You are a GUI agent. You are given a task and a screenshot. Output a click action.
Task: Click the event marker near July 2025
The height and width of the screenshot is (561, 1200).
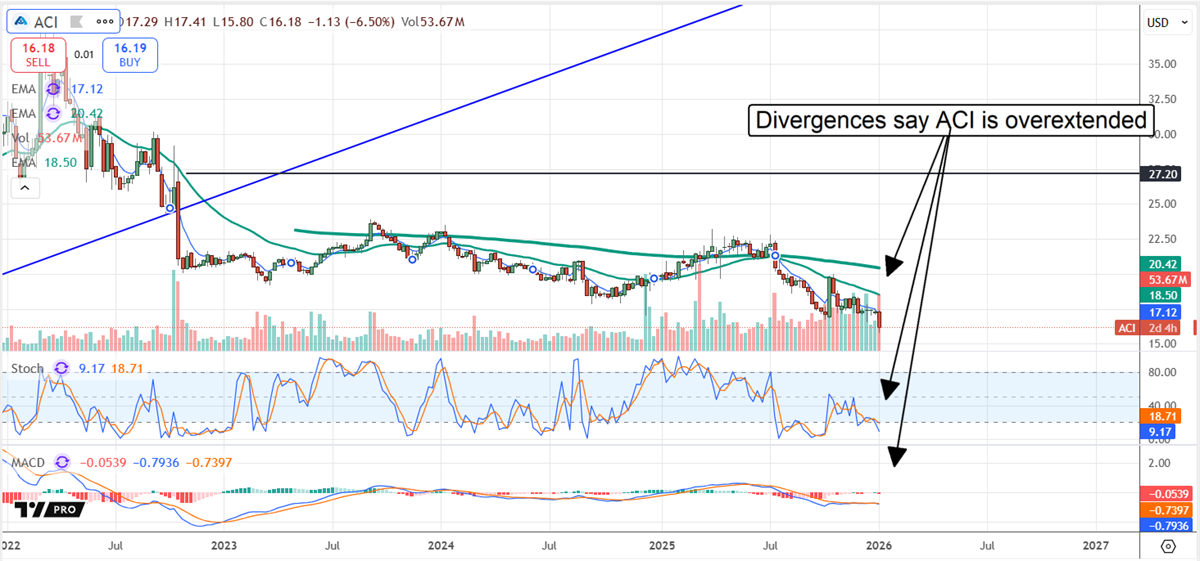tap(774, 256)
